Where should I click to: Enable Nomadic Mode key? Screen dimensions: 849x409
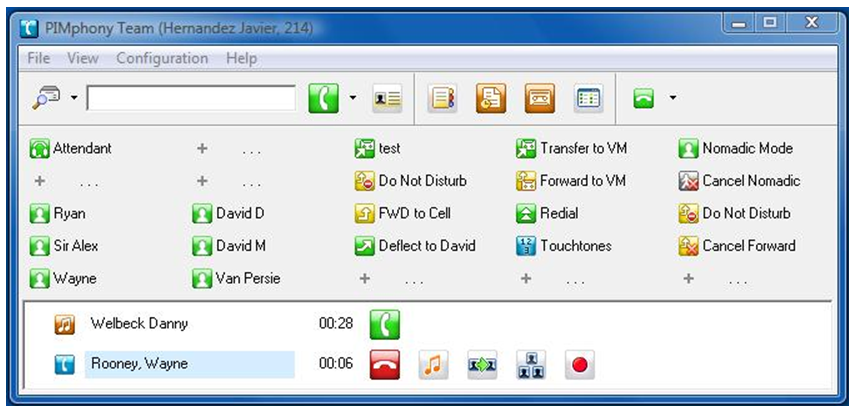736,148
